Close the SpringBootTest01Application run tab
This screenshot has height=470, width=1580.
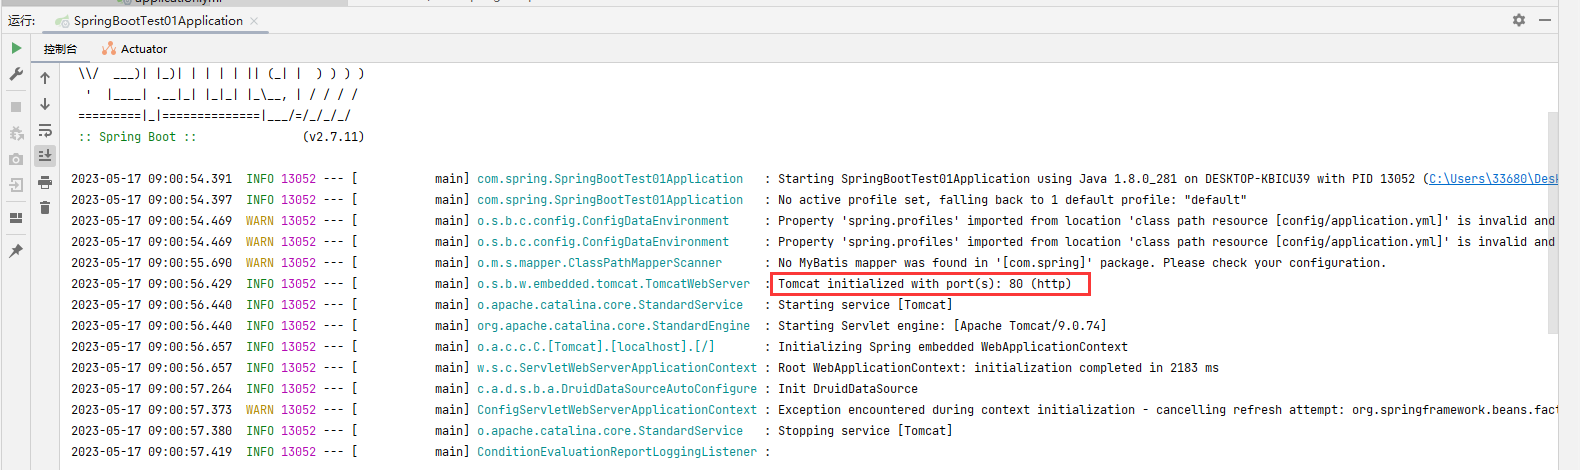254,20
